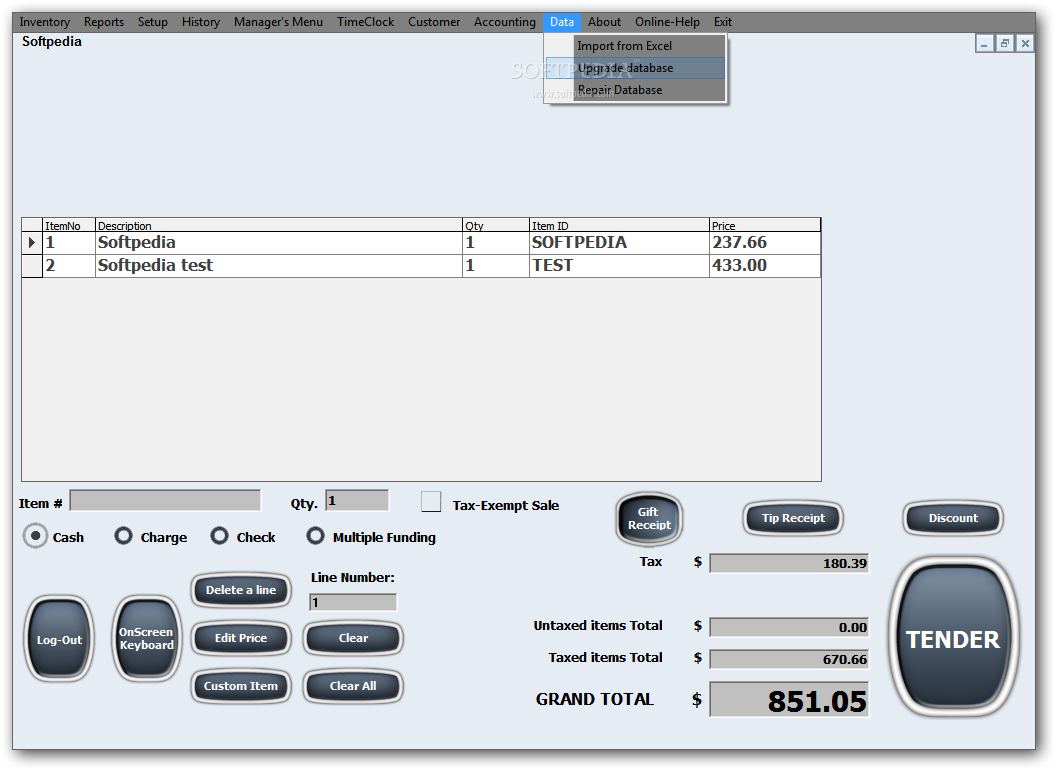Select the 'Softpedia test' description cell
Viewport: 1056px width, 770px height.
coord(279,265)
